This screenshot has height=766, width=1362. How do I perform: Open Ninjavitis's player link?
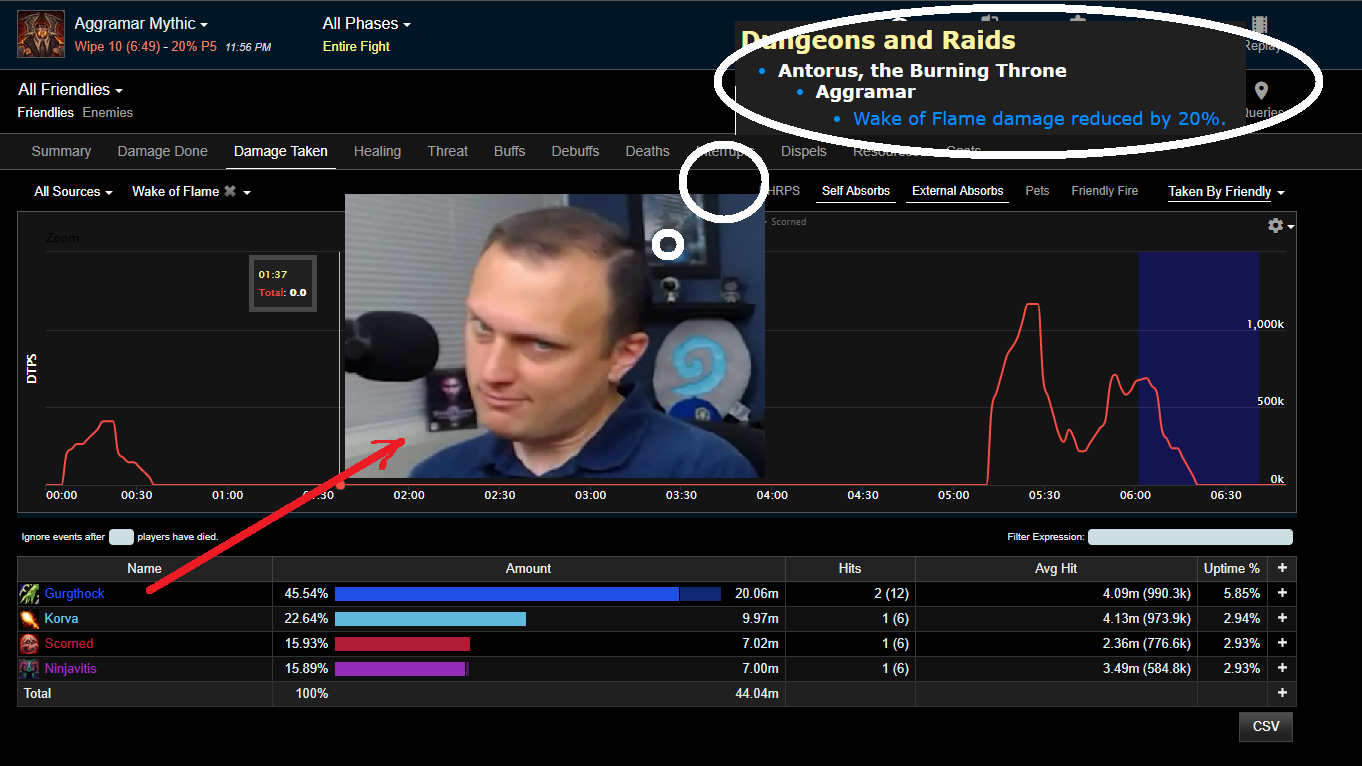point(71,669)
